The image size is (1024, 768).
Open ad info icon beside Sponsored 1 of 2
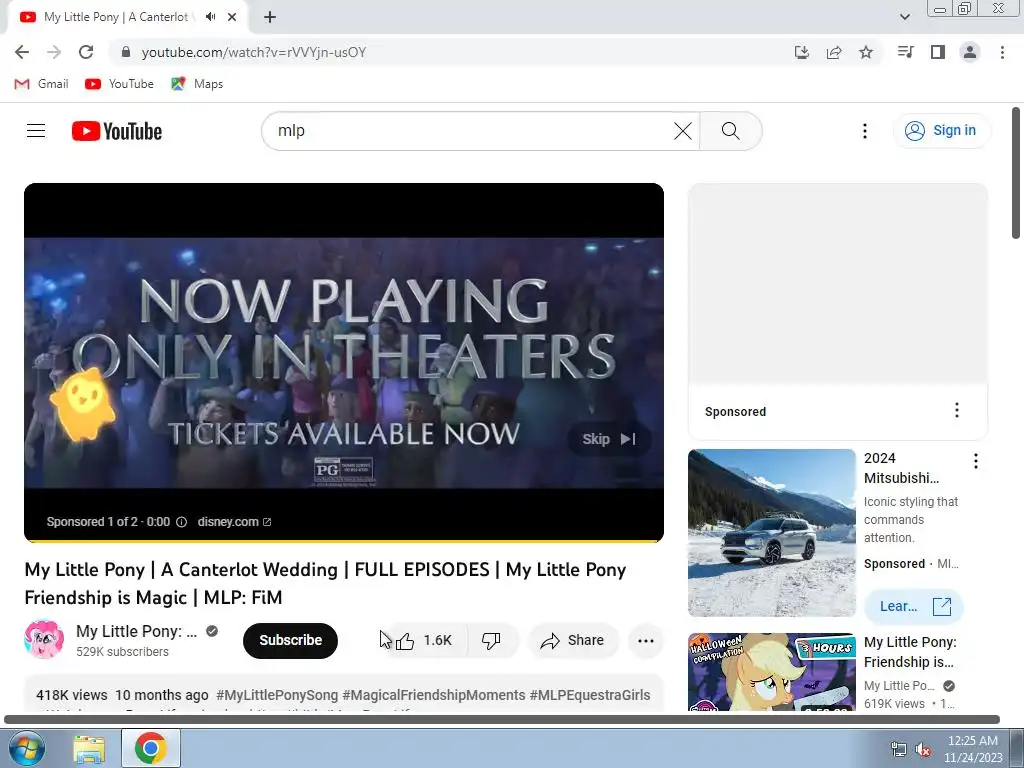coord(182,522)
